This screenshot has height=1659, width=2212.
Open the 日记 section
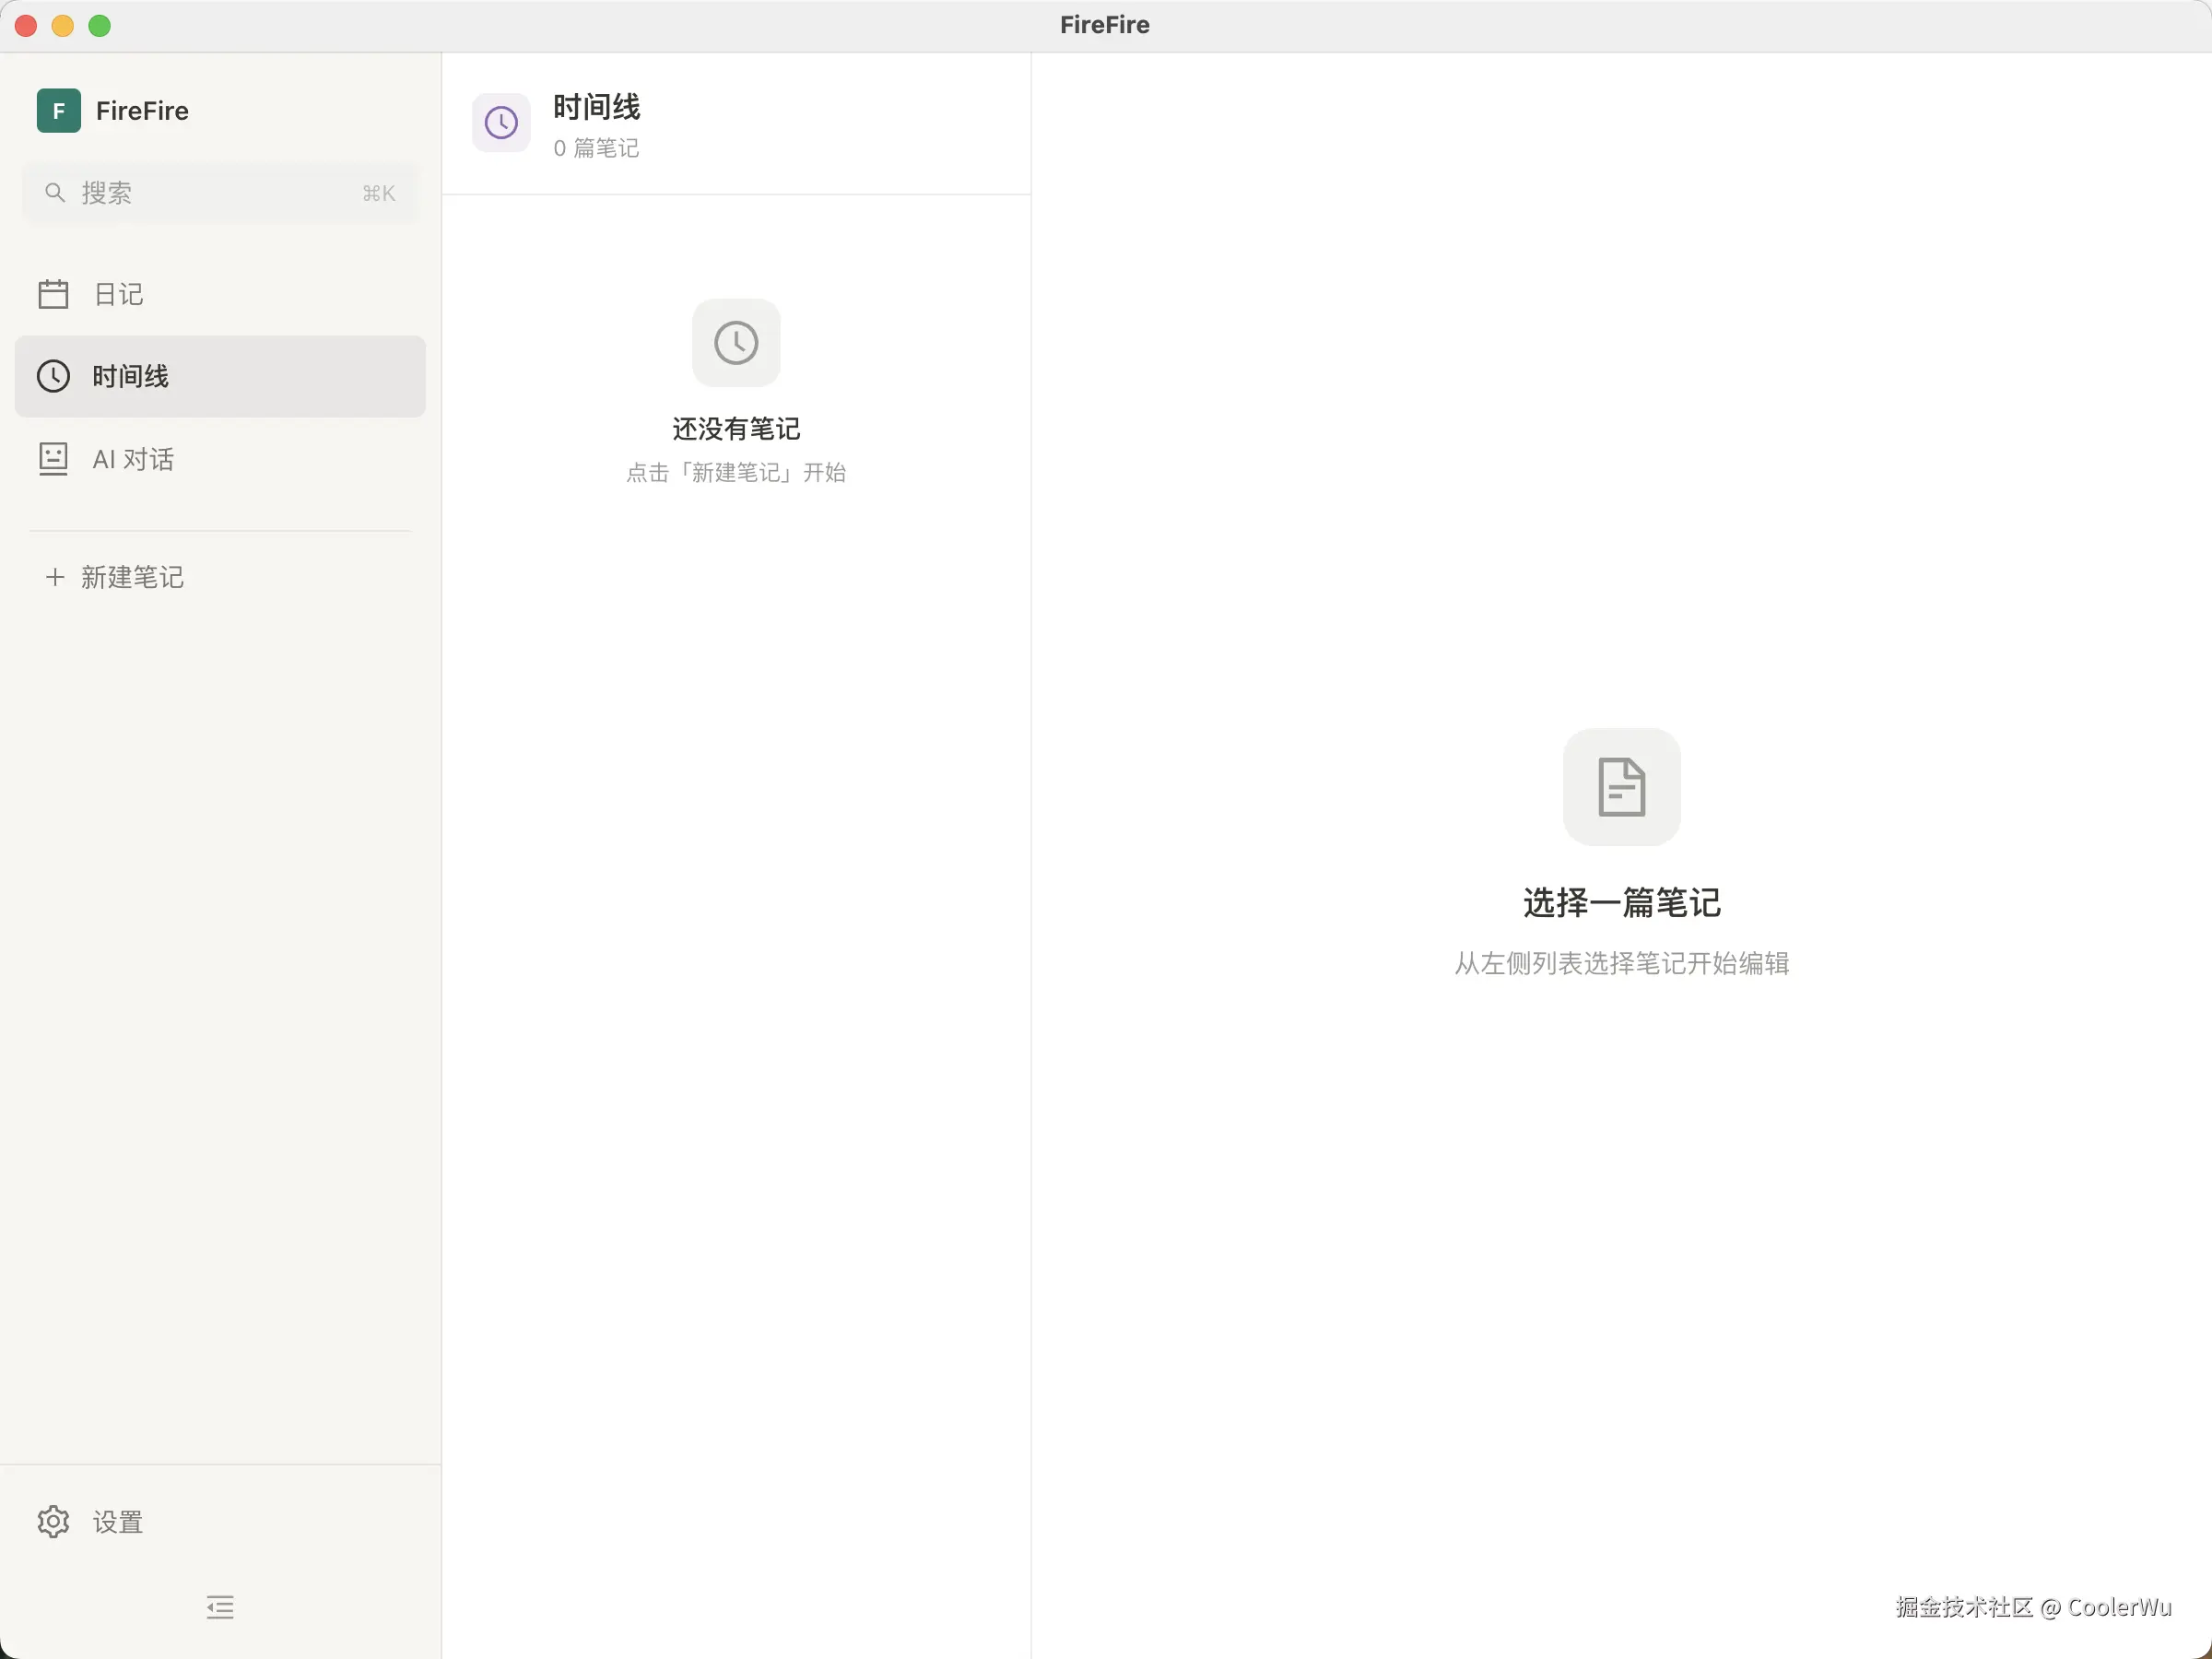point(119,294)
